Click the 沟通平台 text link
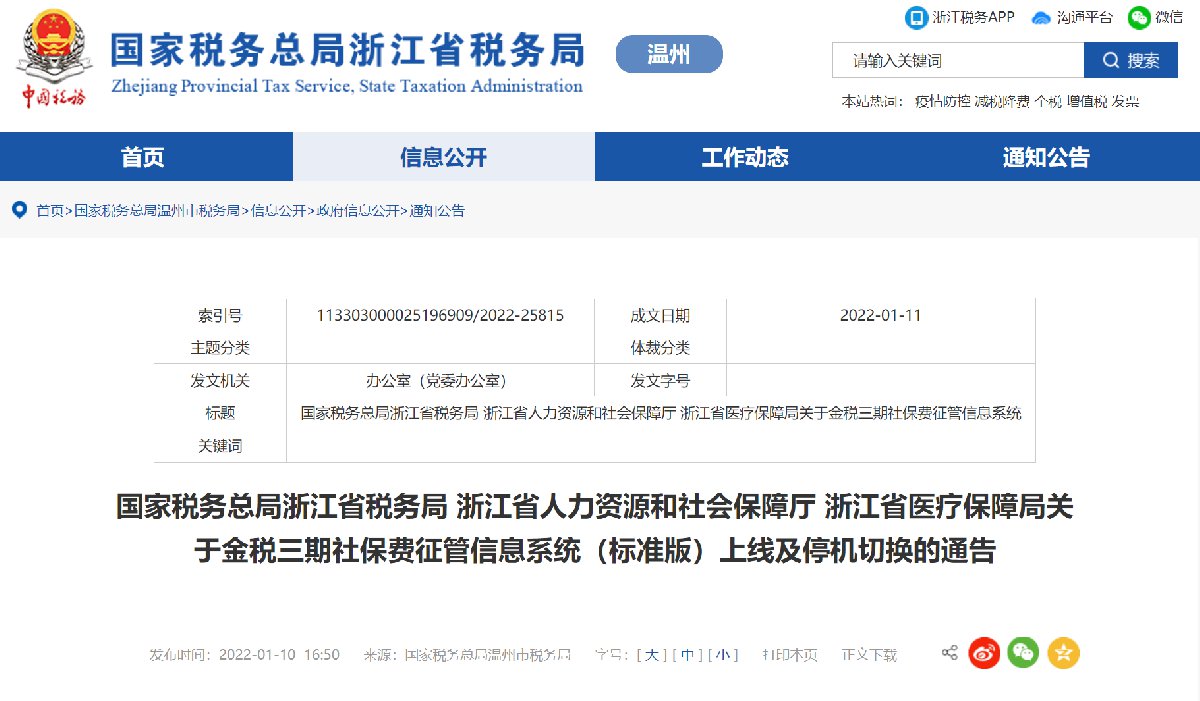The height and width of the screenshot is (701, 1200). [1085, 17]
